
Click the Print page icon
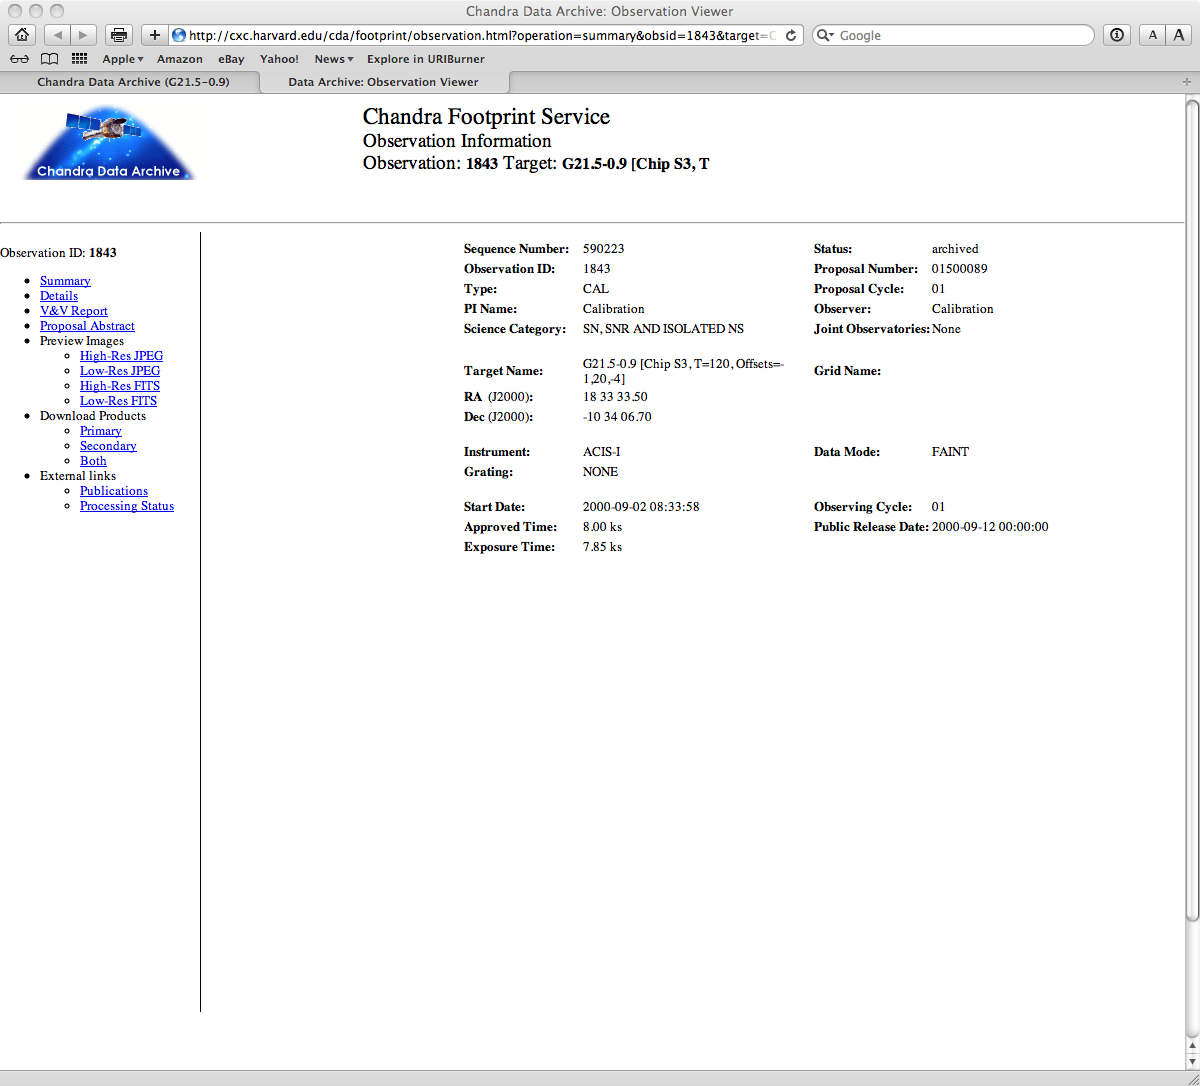[119, 35]
